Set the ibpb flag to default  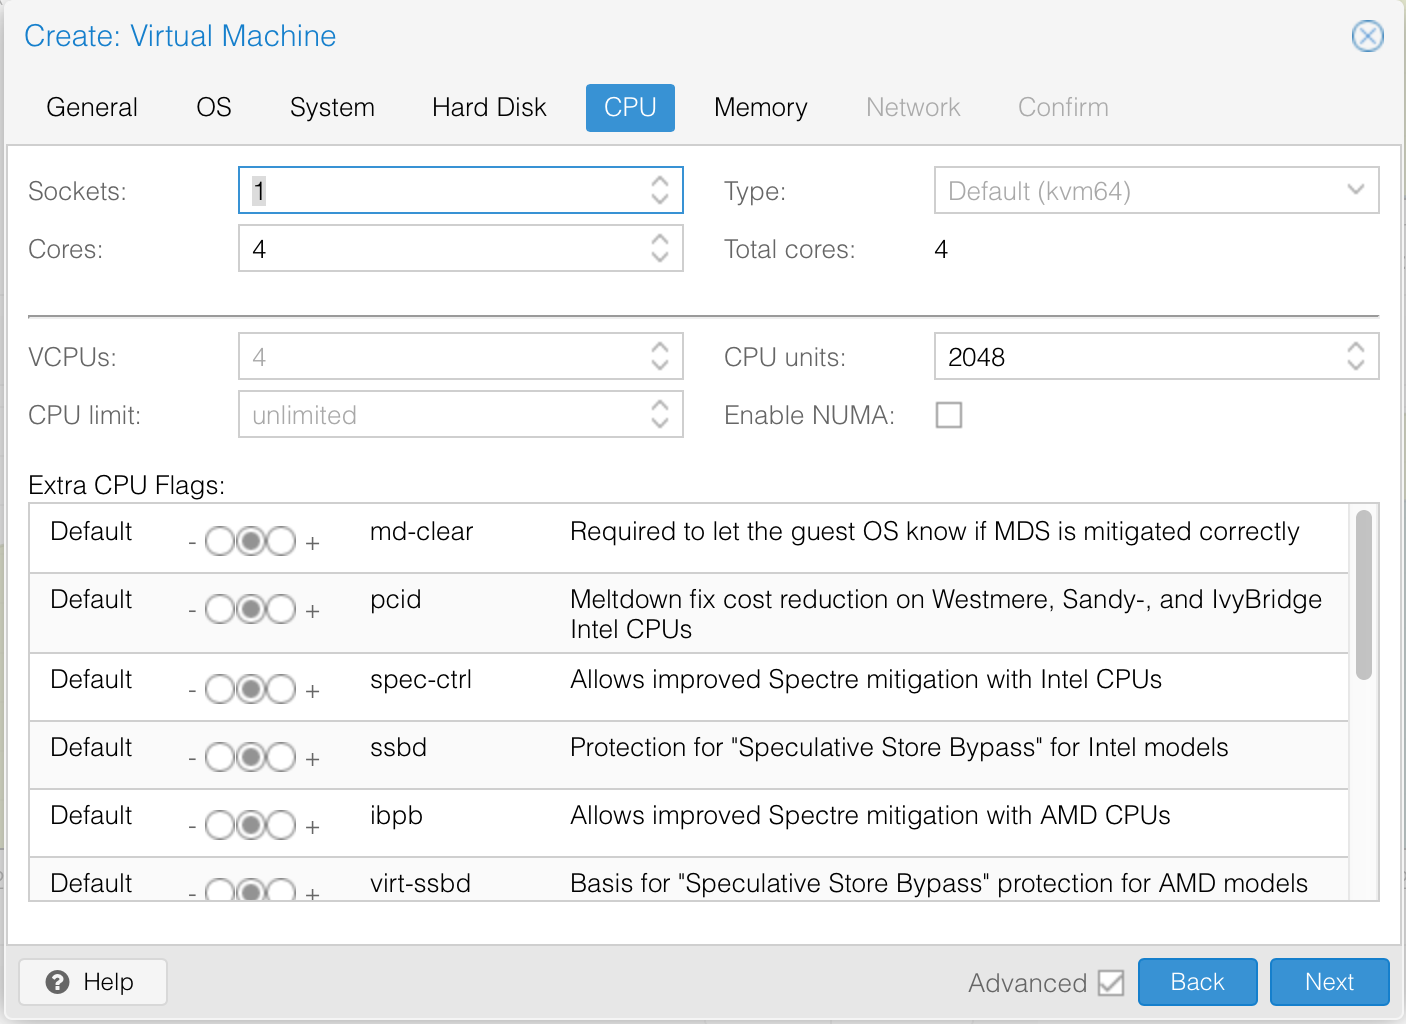pyautogui.click(x=251, y=826)
